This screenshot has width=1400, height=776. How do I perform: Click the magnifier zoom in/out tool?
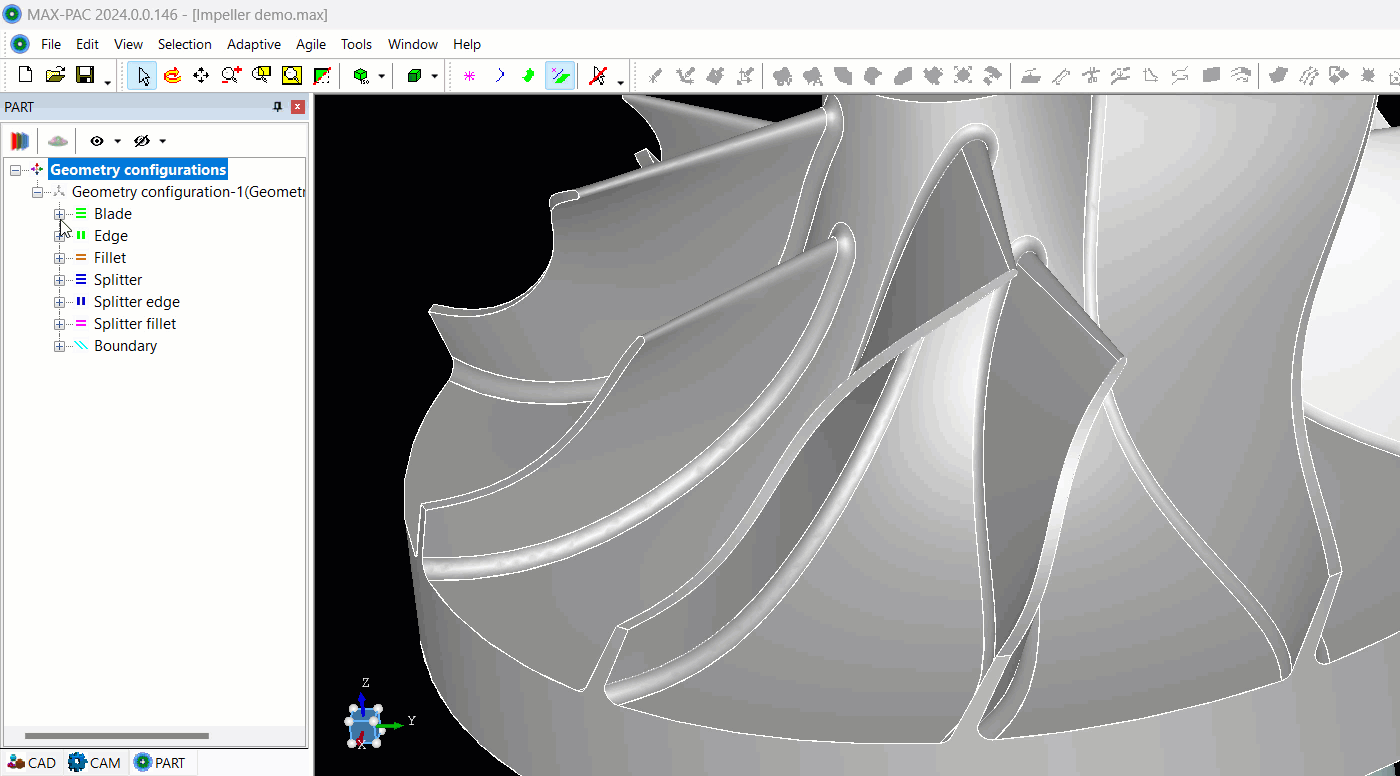click(231, 76)
